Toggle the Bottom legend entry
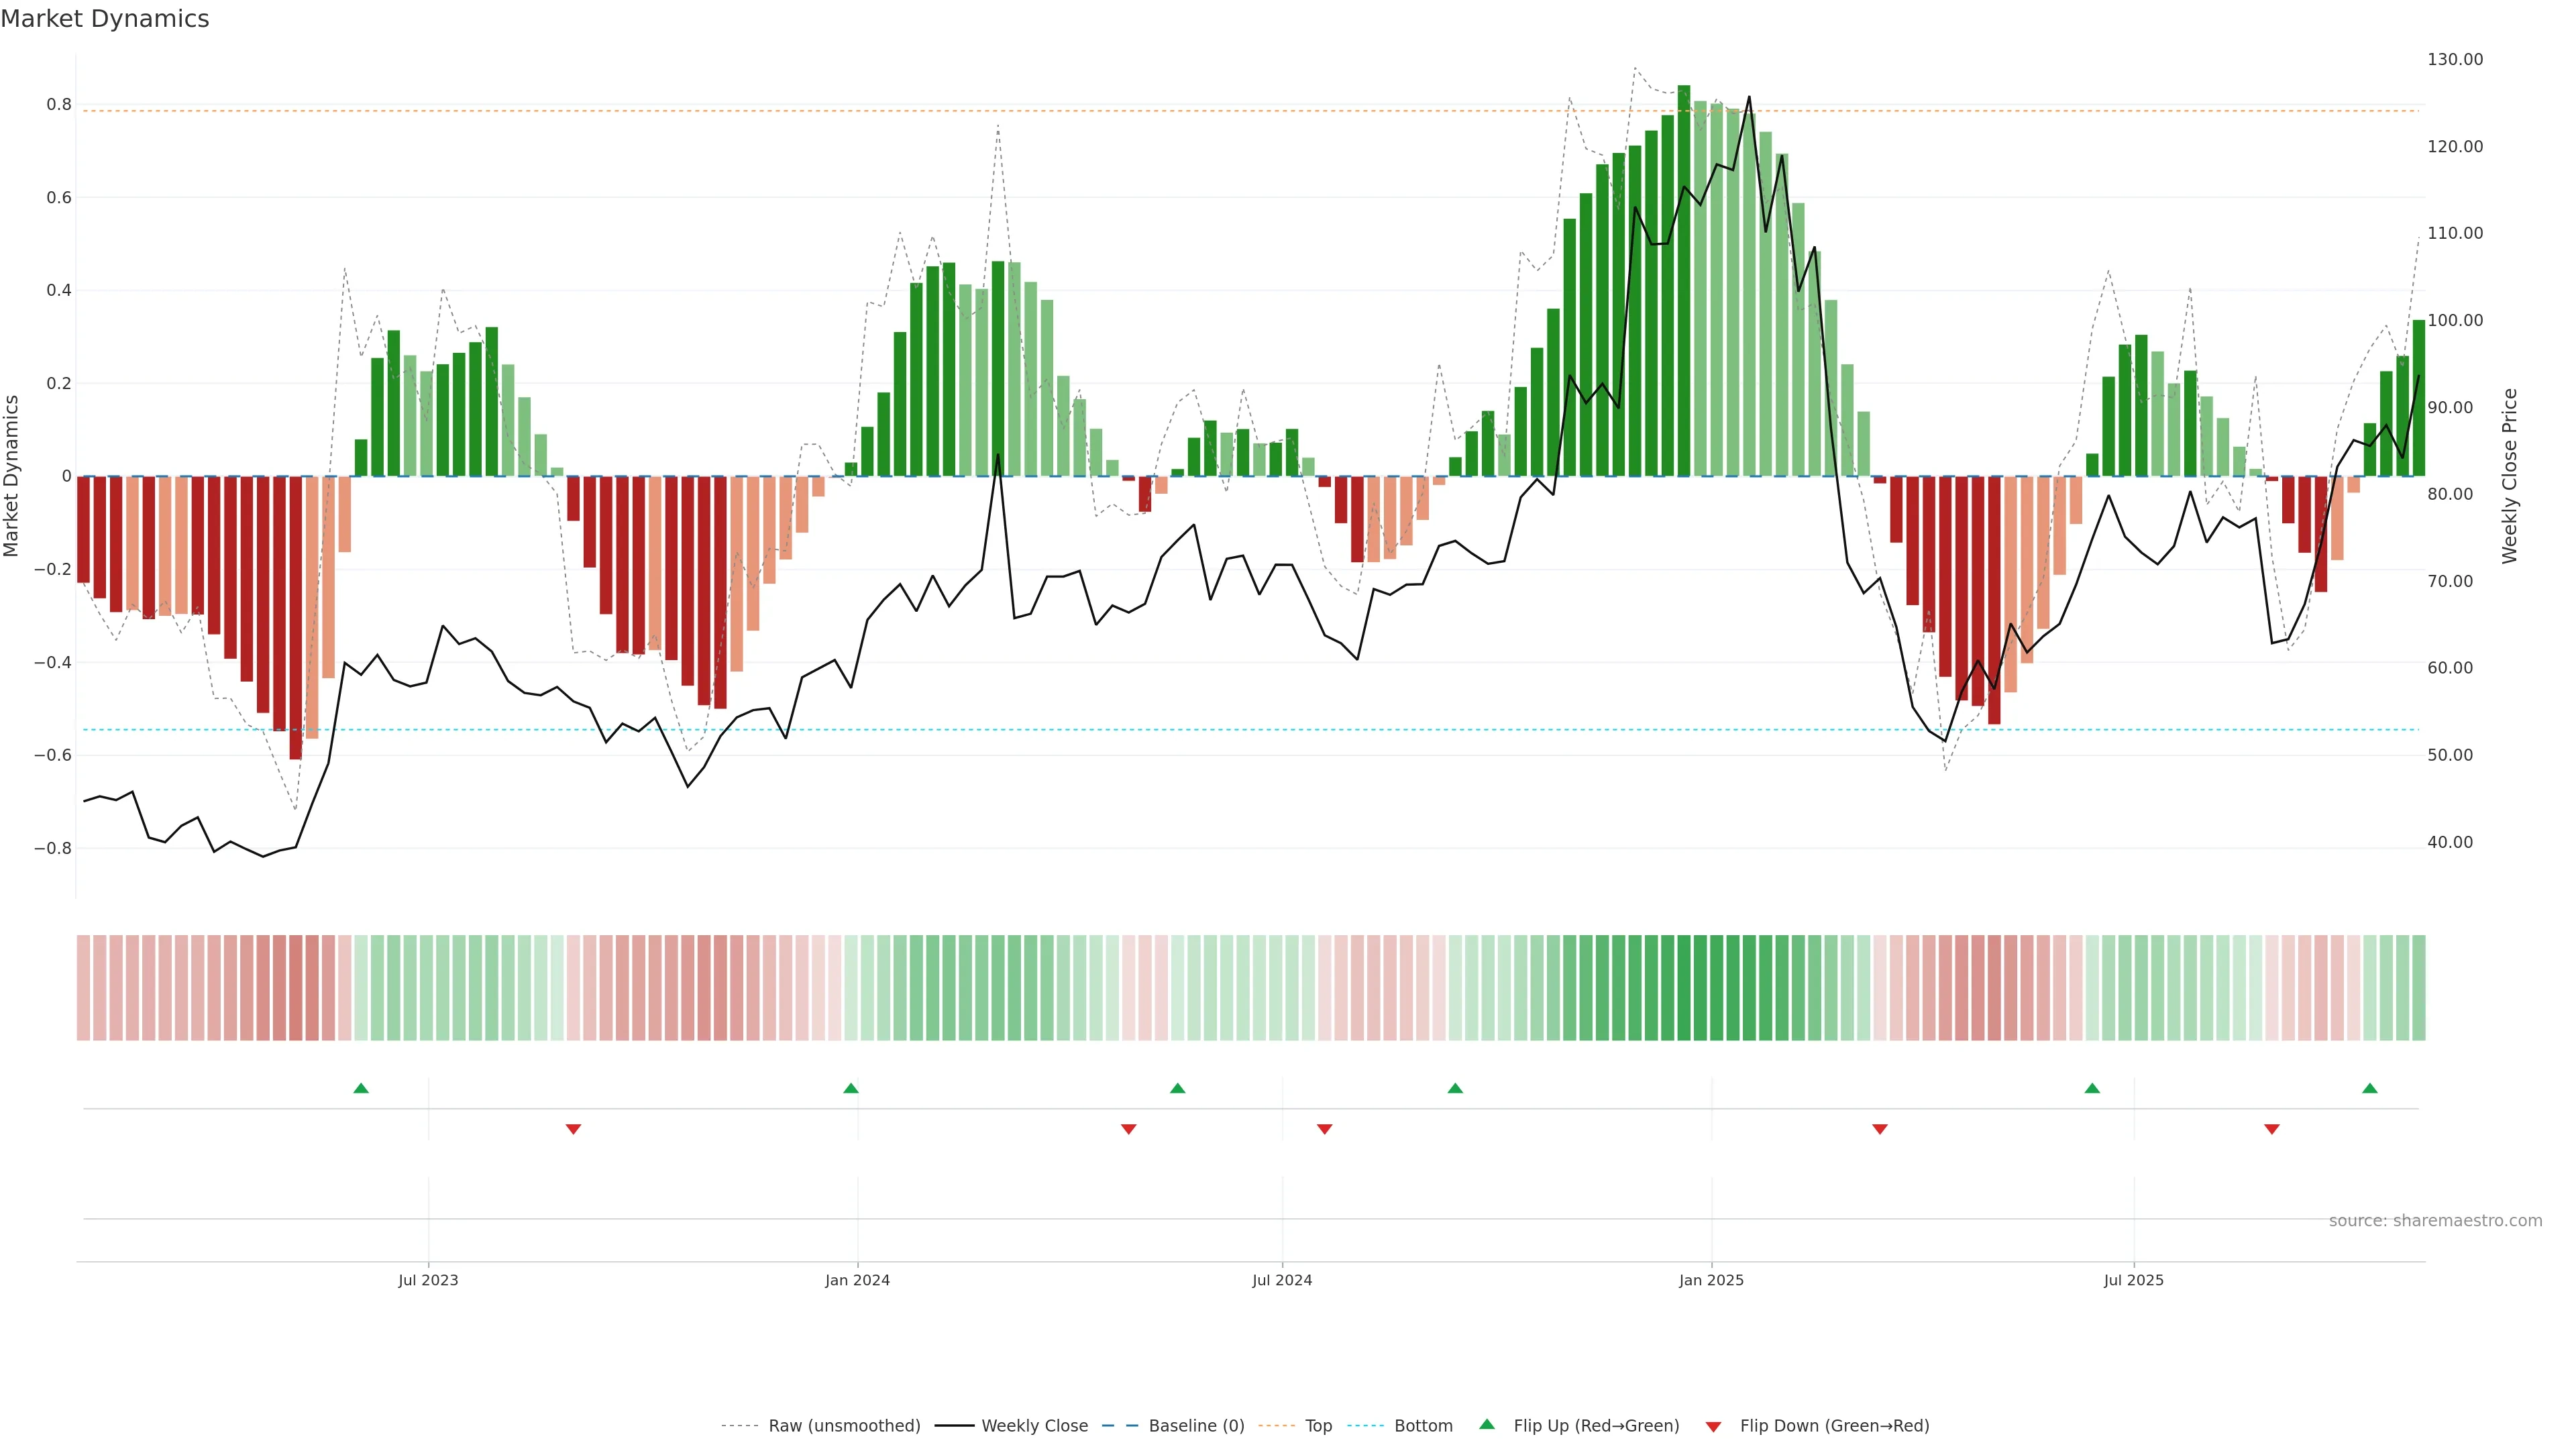The width and height of the screenshot is (2576, 1449). tap(1423, 1425)
